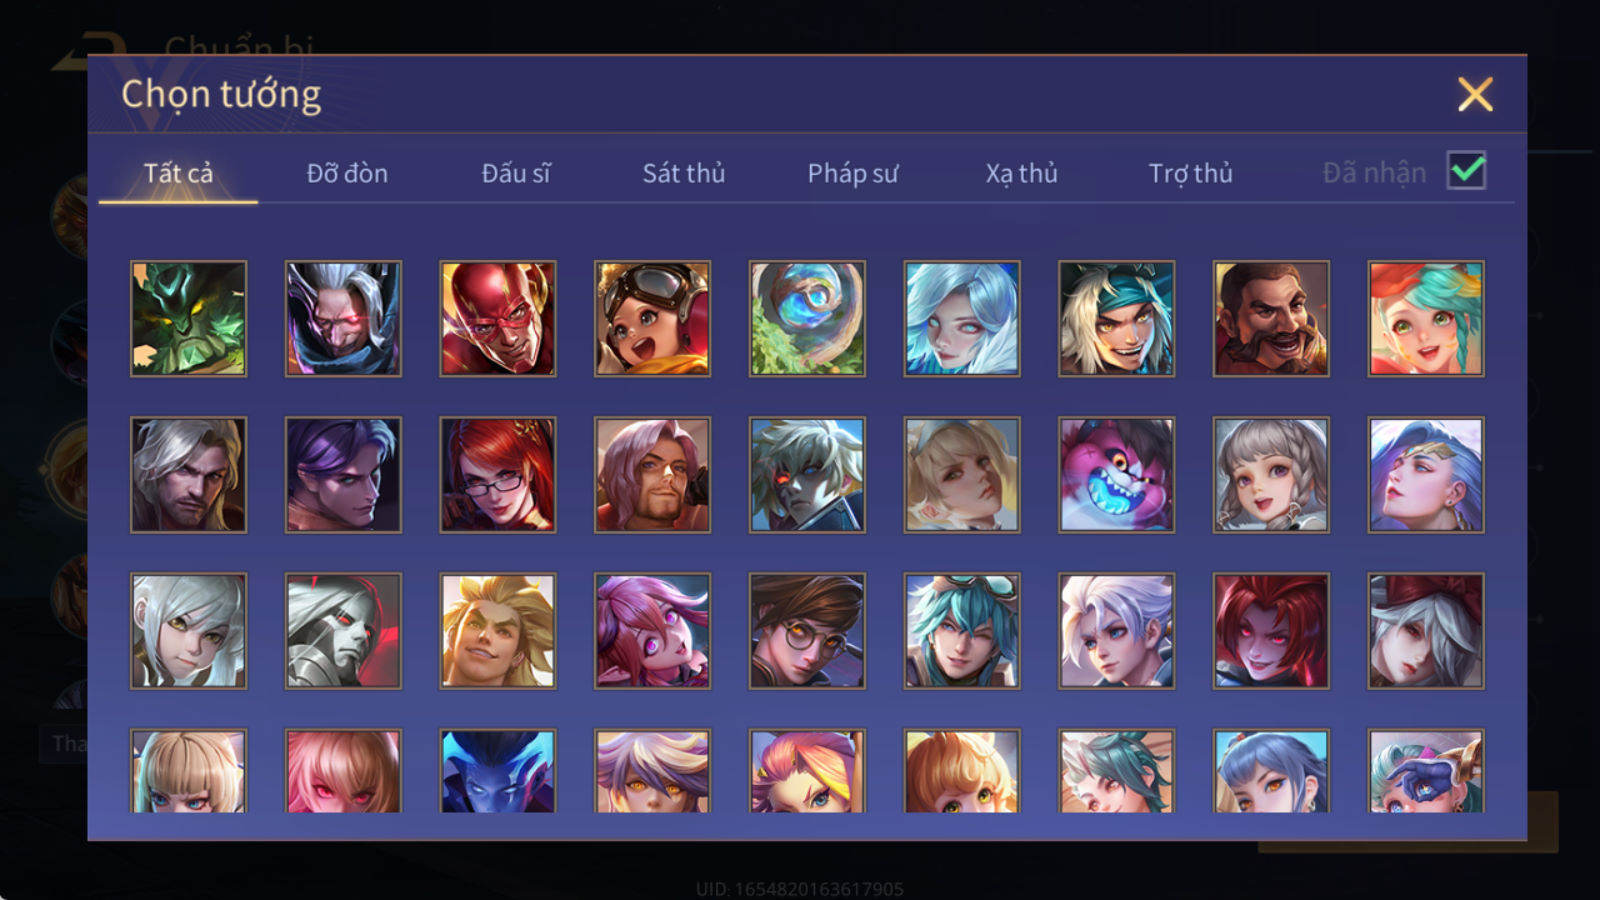
Task: Choose the silver masked red-eyed hero
Action: click(343, 631)
